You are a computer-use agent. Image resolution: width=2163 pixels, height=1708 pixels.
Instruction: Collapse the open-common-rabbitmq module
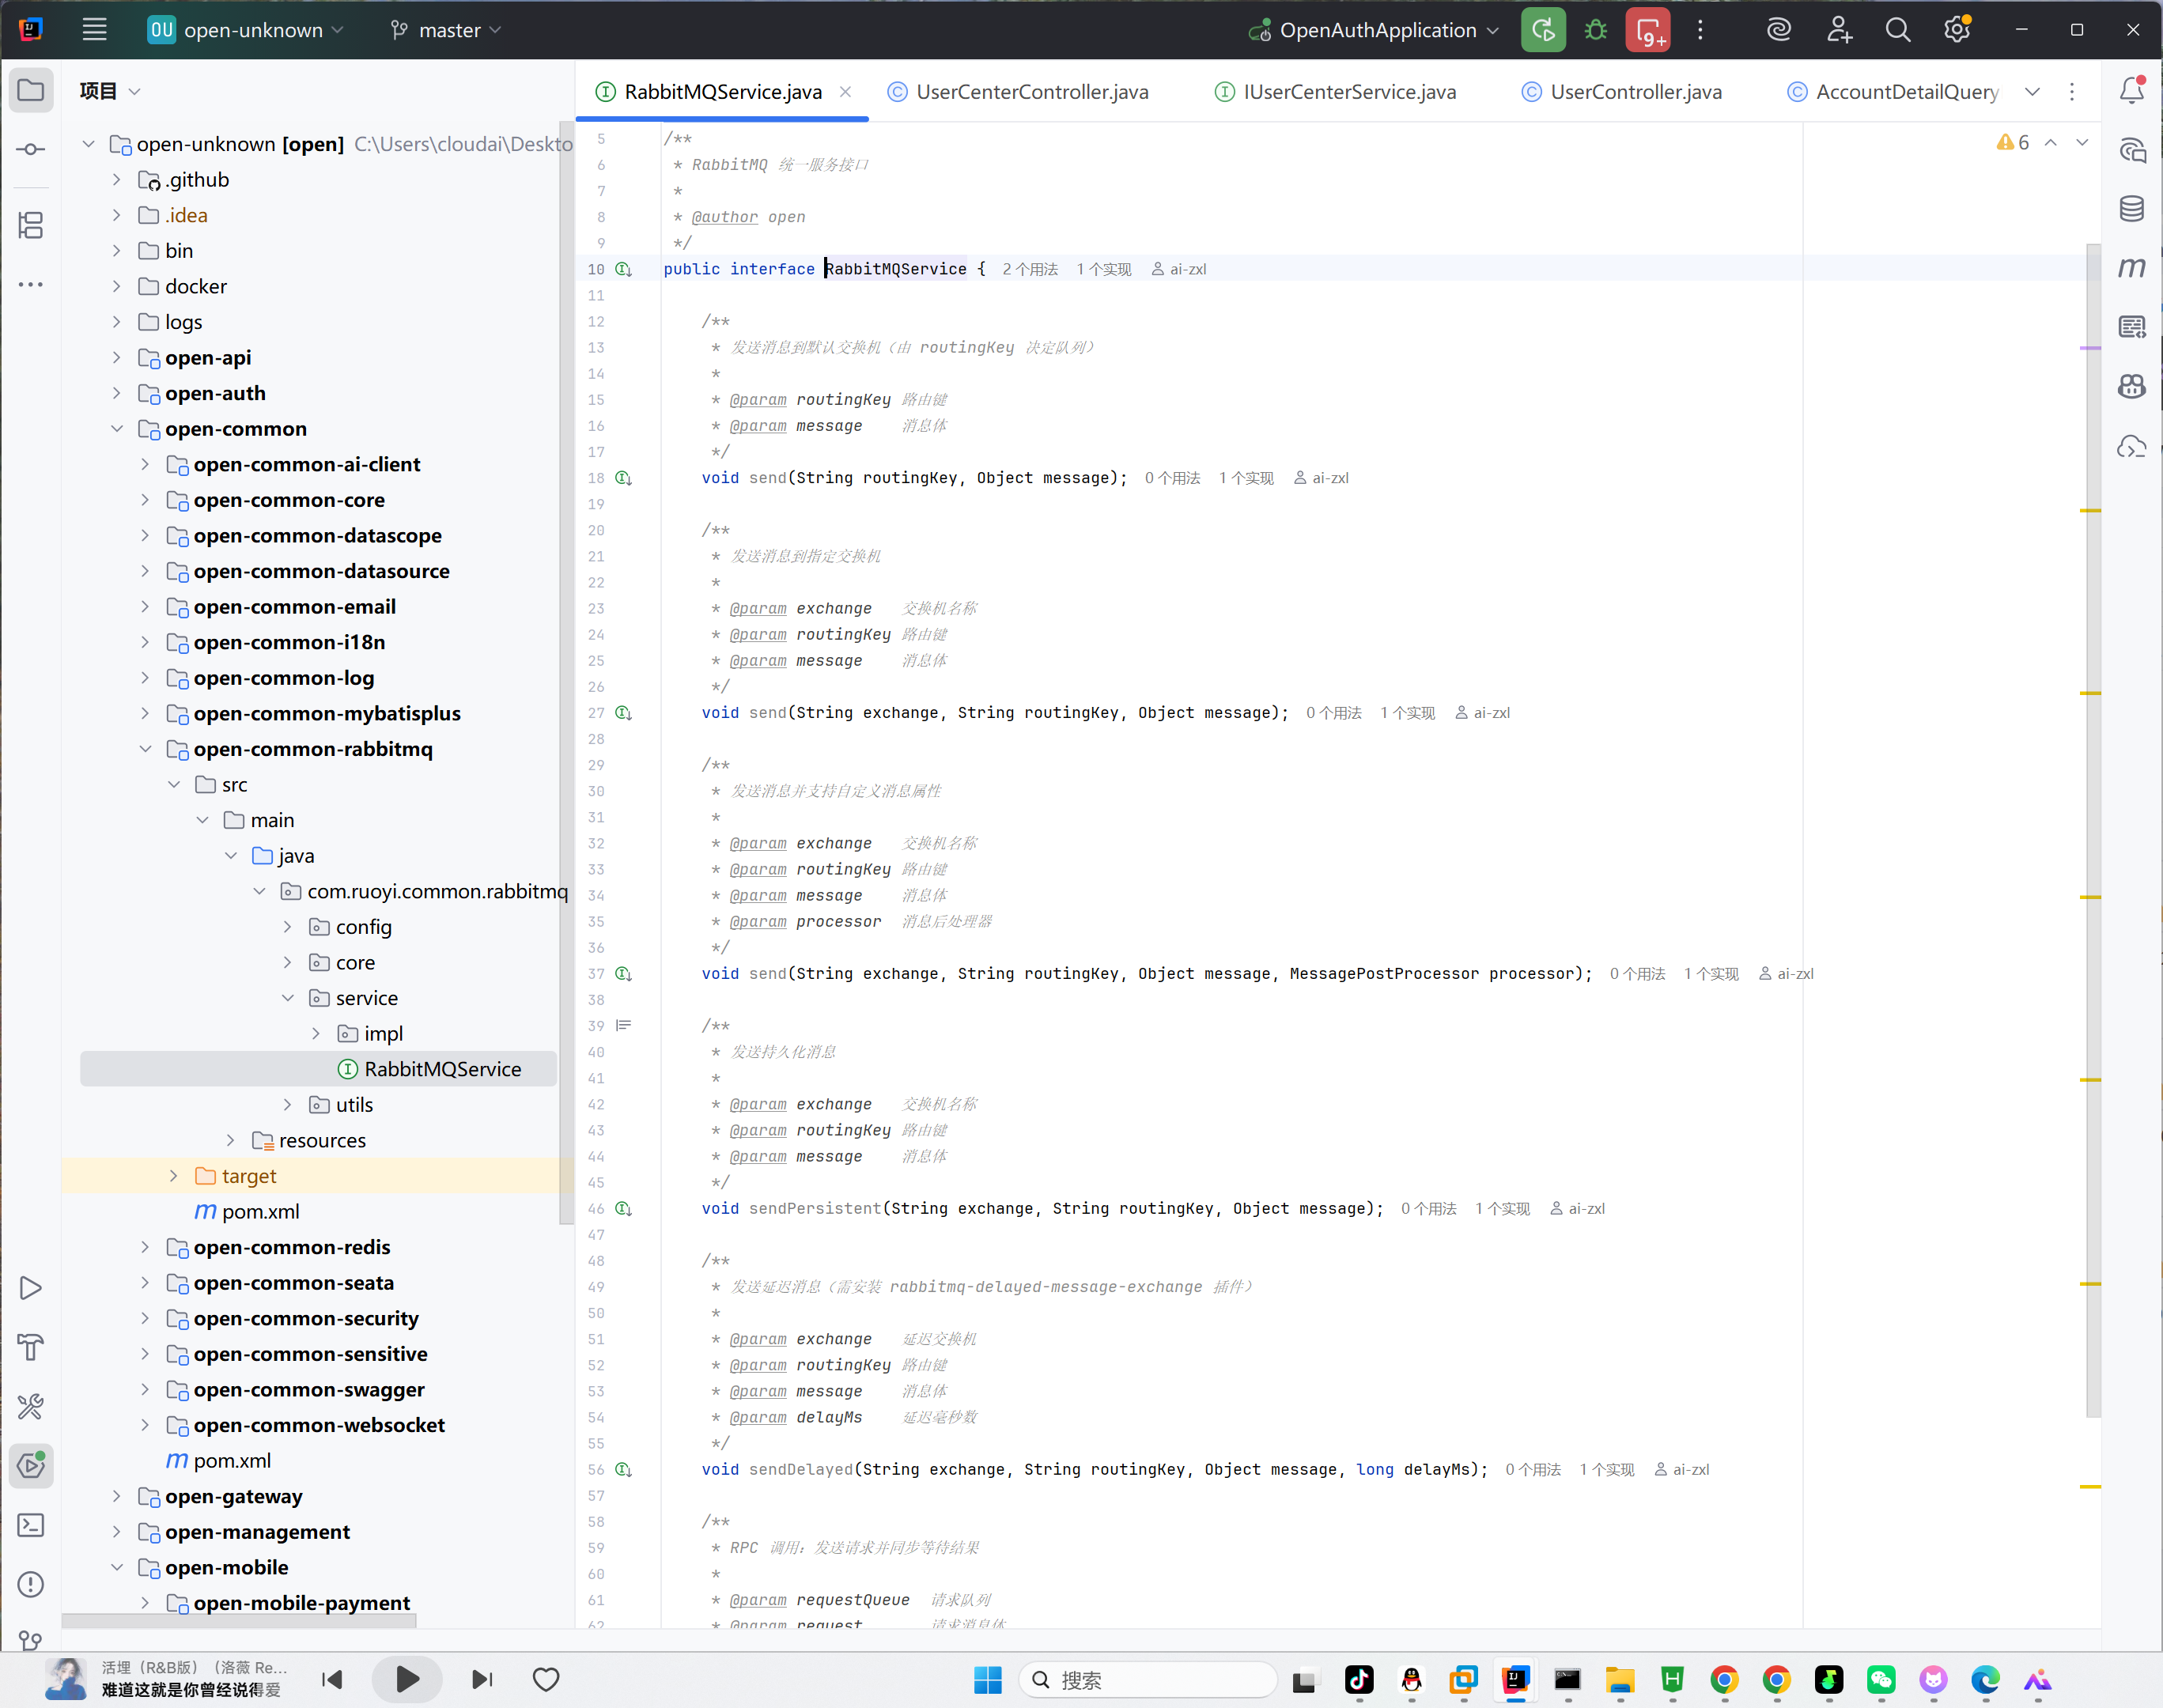[x=145, y=749]
